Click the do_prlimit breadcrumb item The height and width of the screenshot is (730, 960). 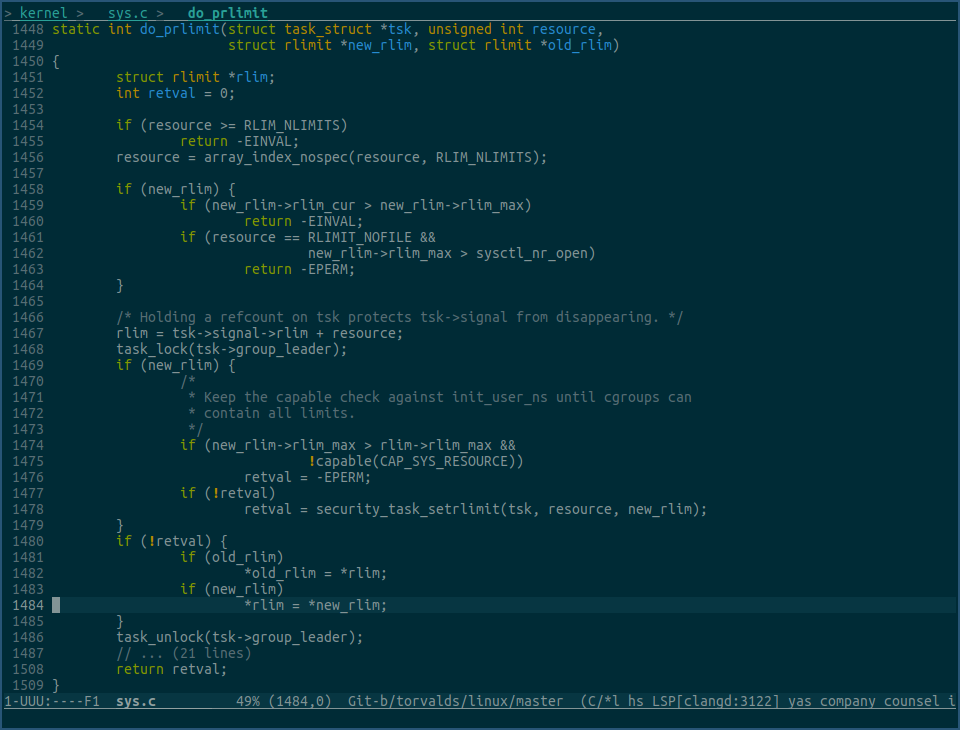227,13
